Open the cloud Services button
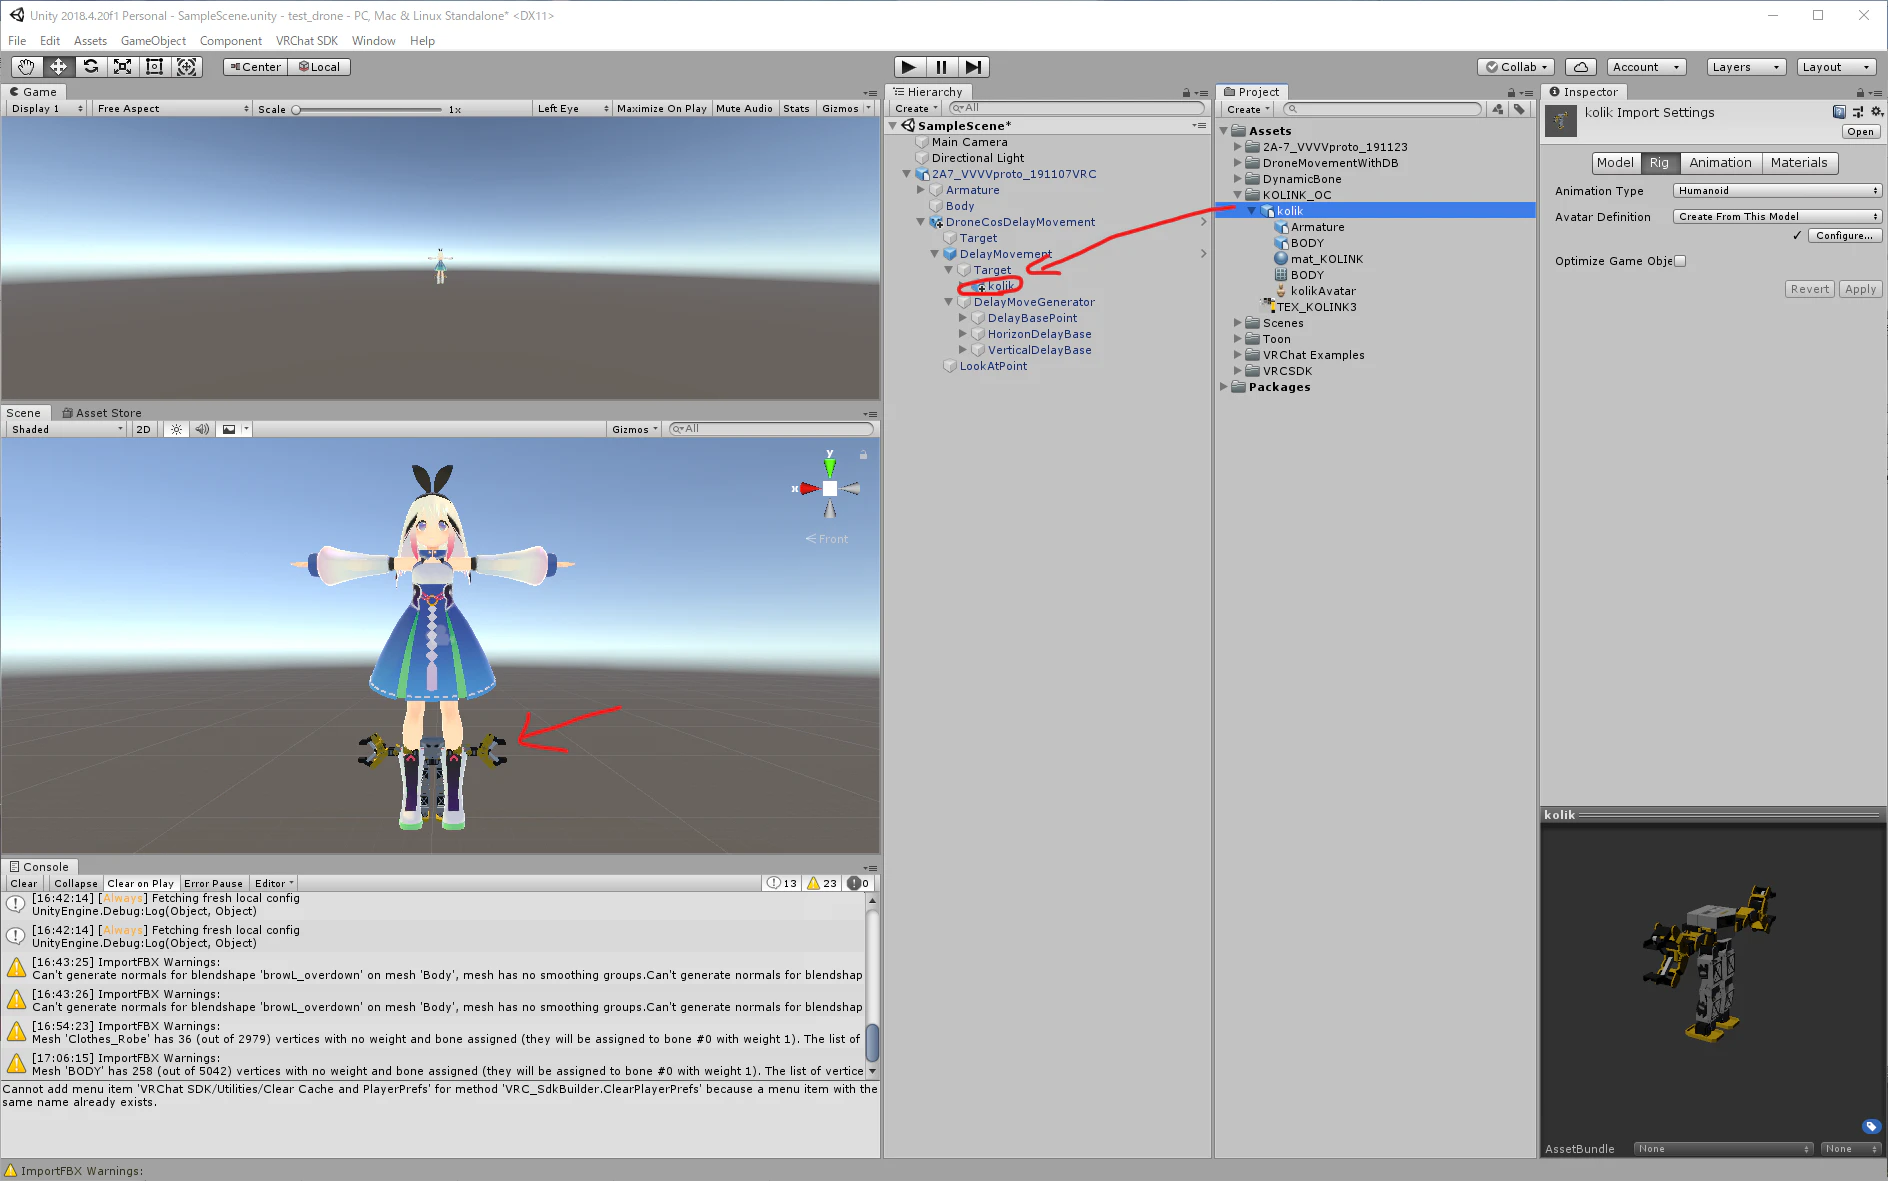The image size is (1888, 1181). pos(1580,67)
